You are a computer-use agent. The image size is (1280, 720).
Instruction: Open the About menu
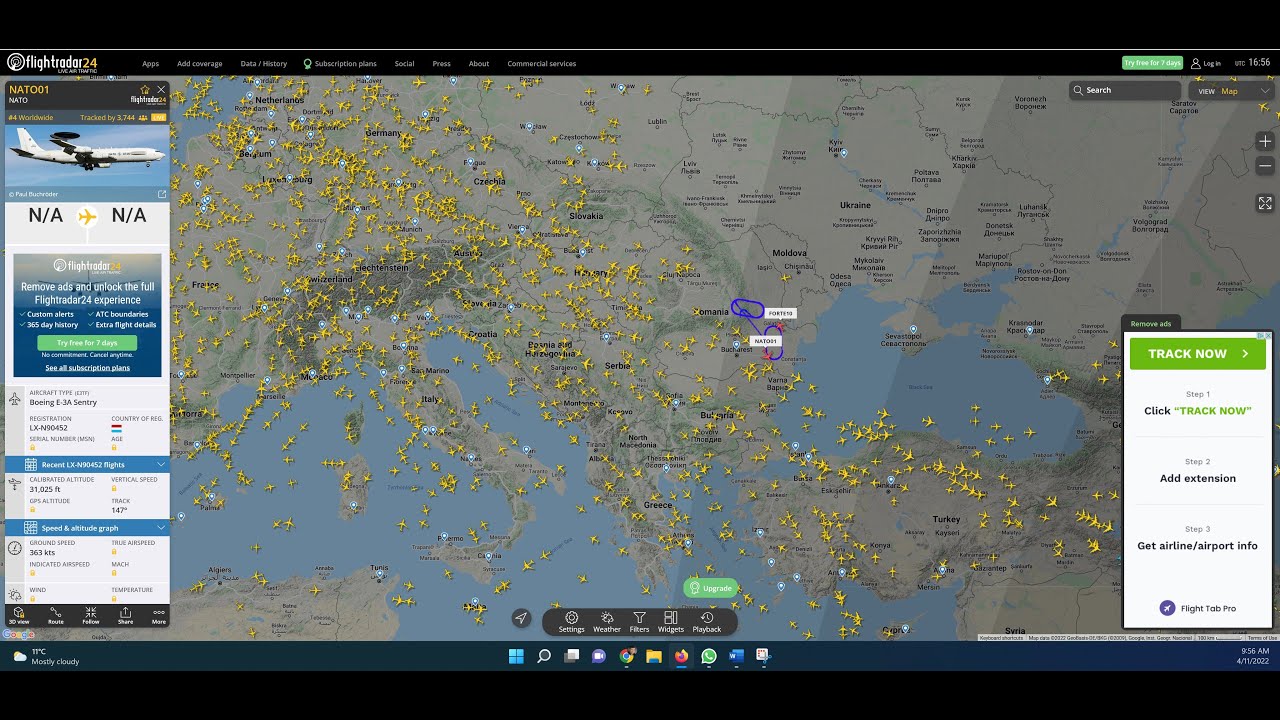tap(479, 63)
